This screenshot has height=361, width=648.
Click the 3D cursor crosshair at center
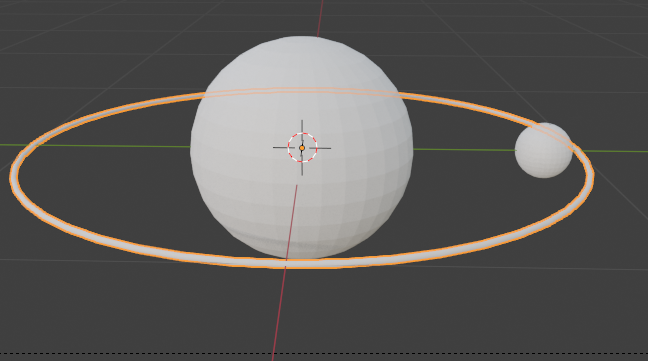[x=302, y=147]
